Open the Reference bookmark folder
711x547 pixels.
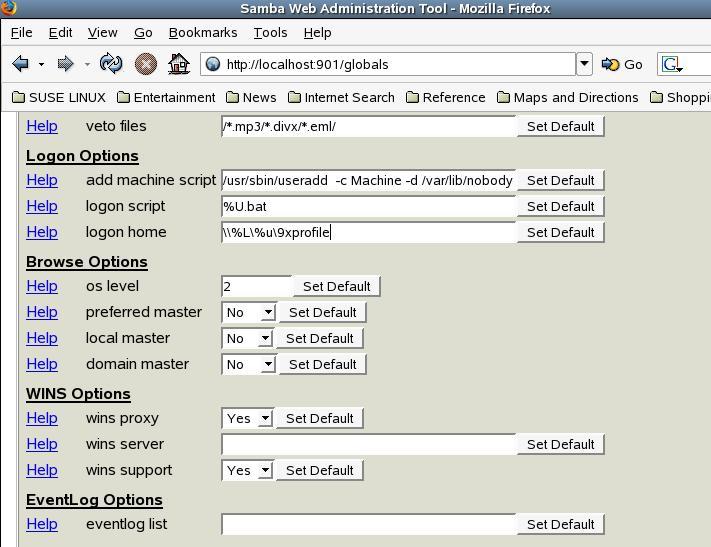pyautogui.click(x=445, y=98)
